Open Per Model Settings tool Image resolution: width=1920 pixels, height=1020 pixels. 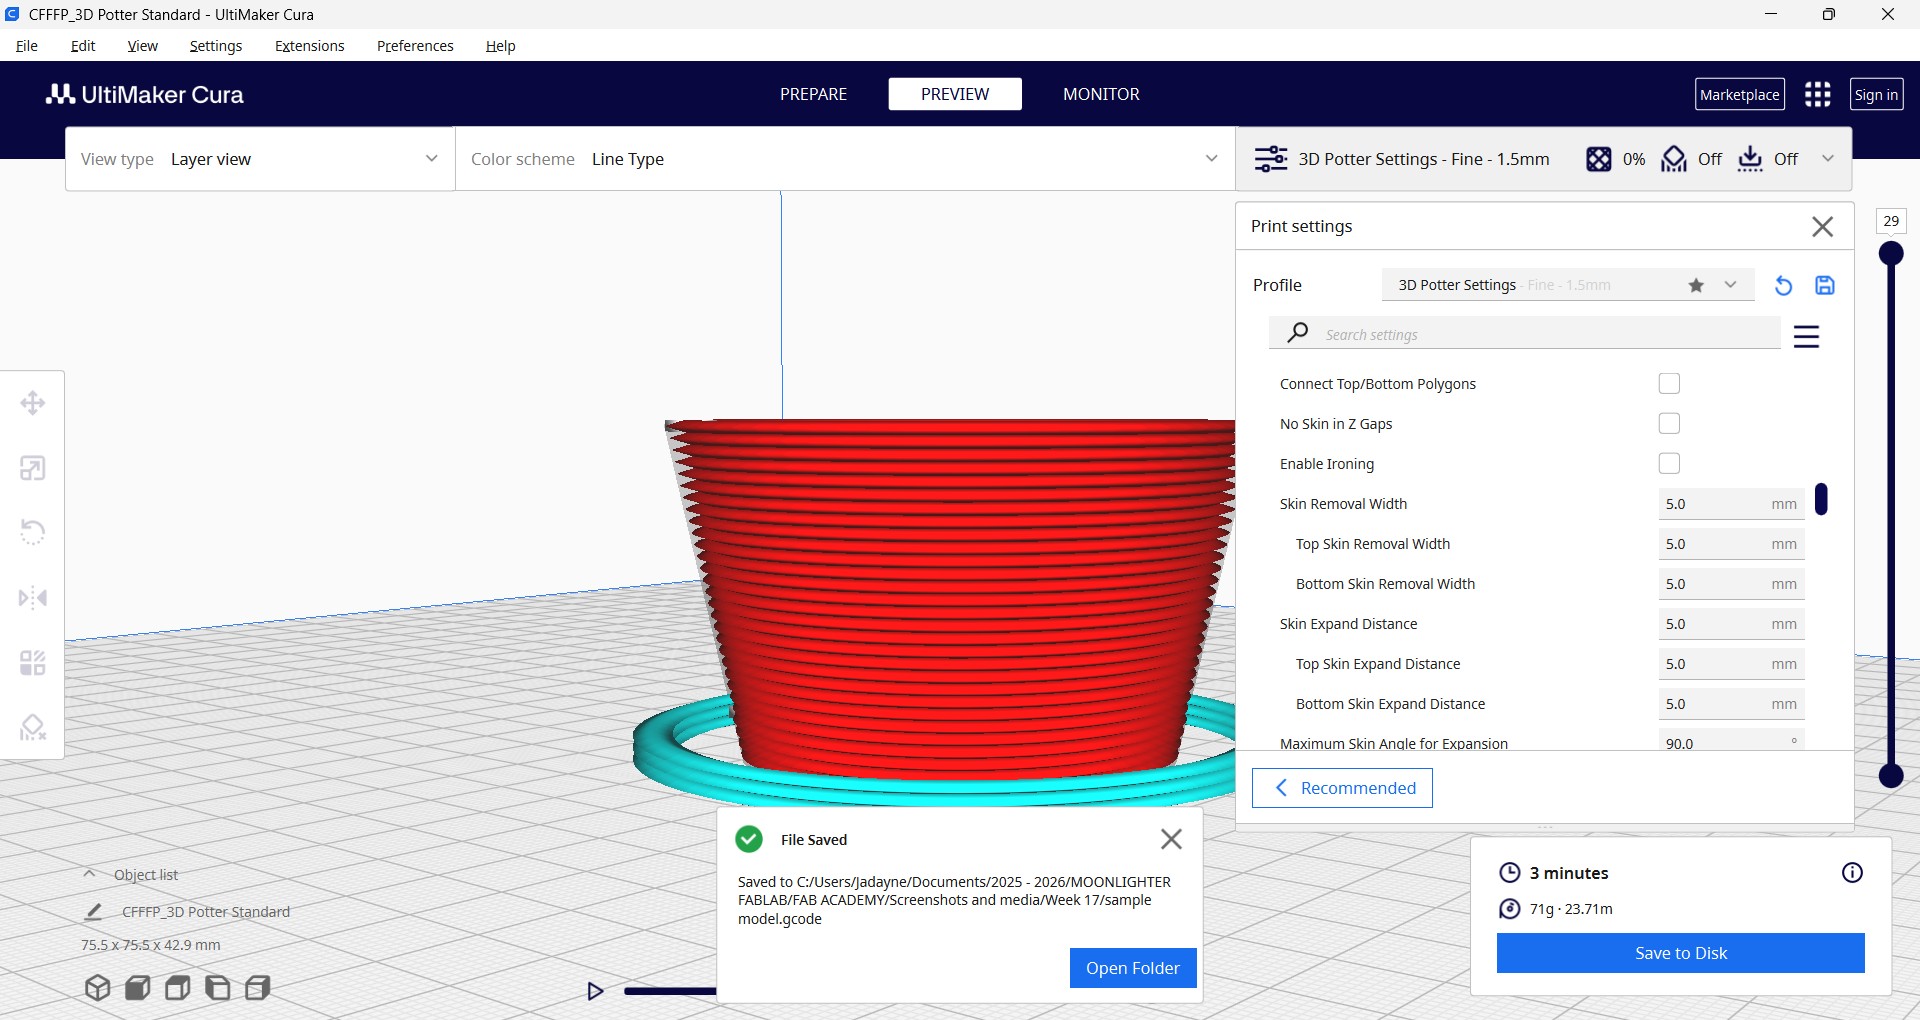click(33, 663)
